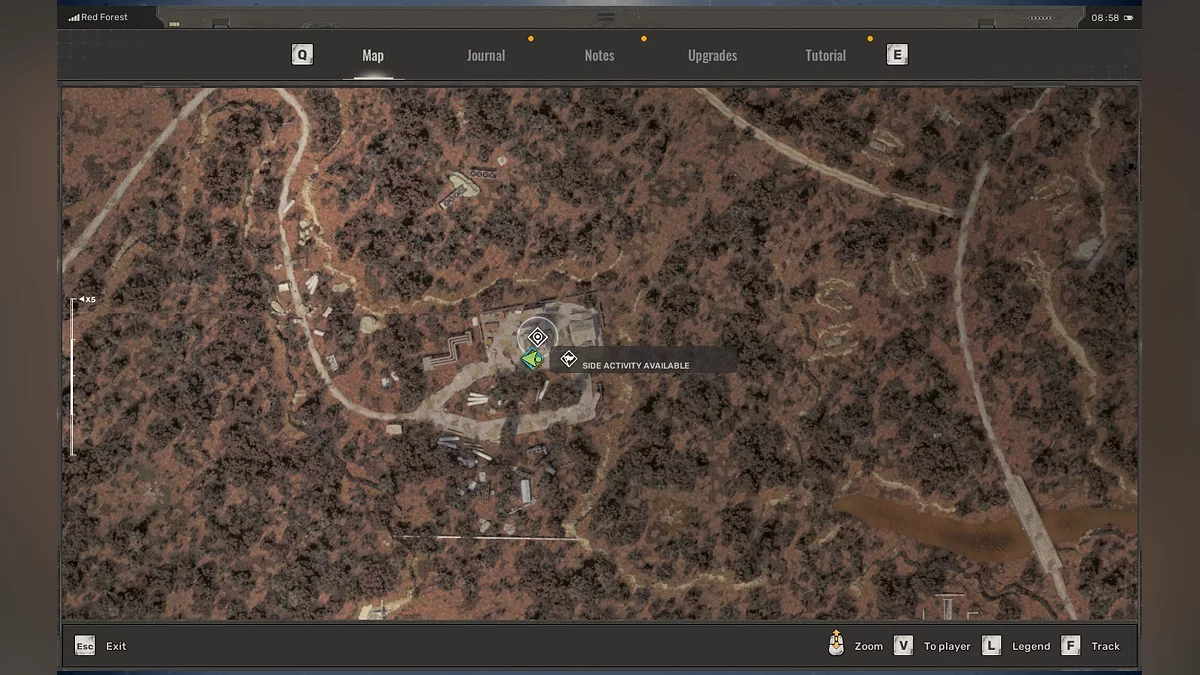
Task: Click the x5 zoom level scale bar
Action: [x=72, y=376]
